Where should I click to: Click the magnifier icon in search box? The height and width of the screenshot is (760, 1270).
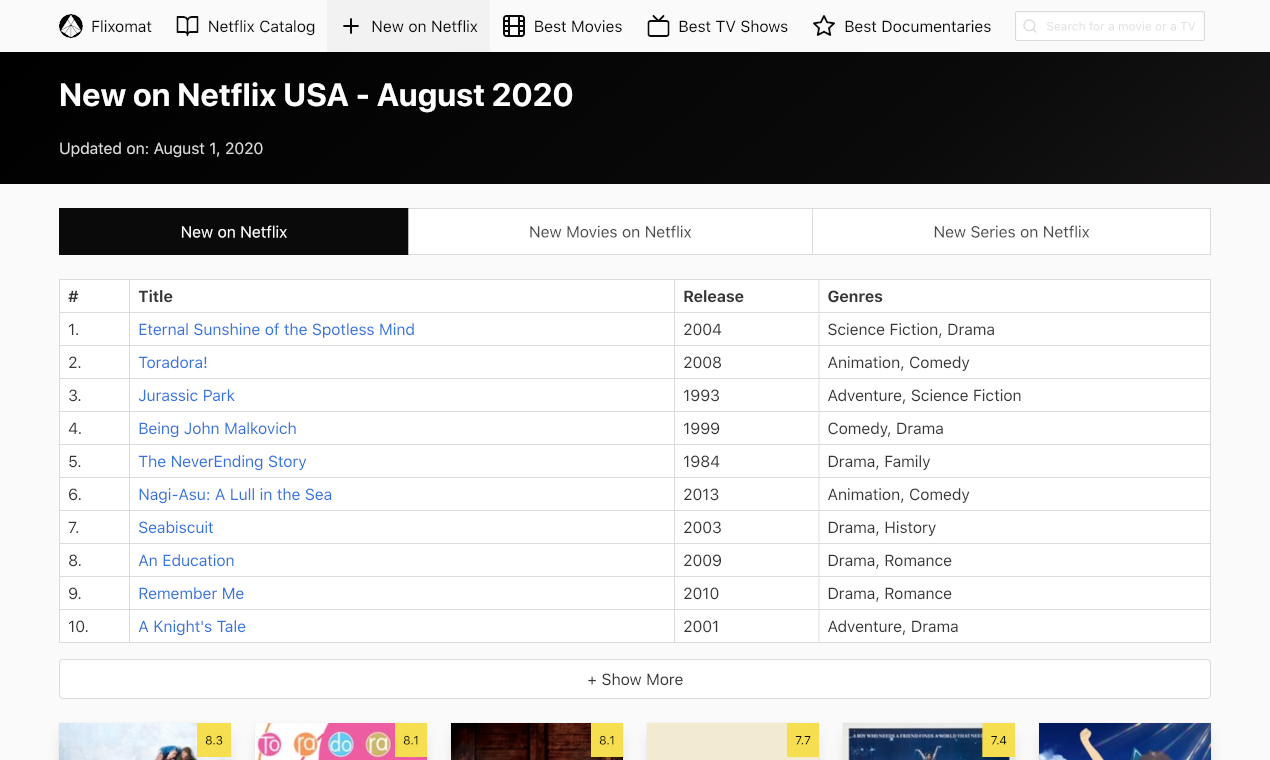(x=1030, y=26)
